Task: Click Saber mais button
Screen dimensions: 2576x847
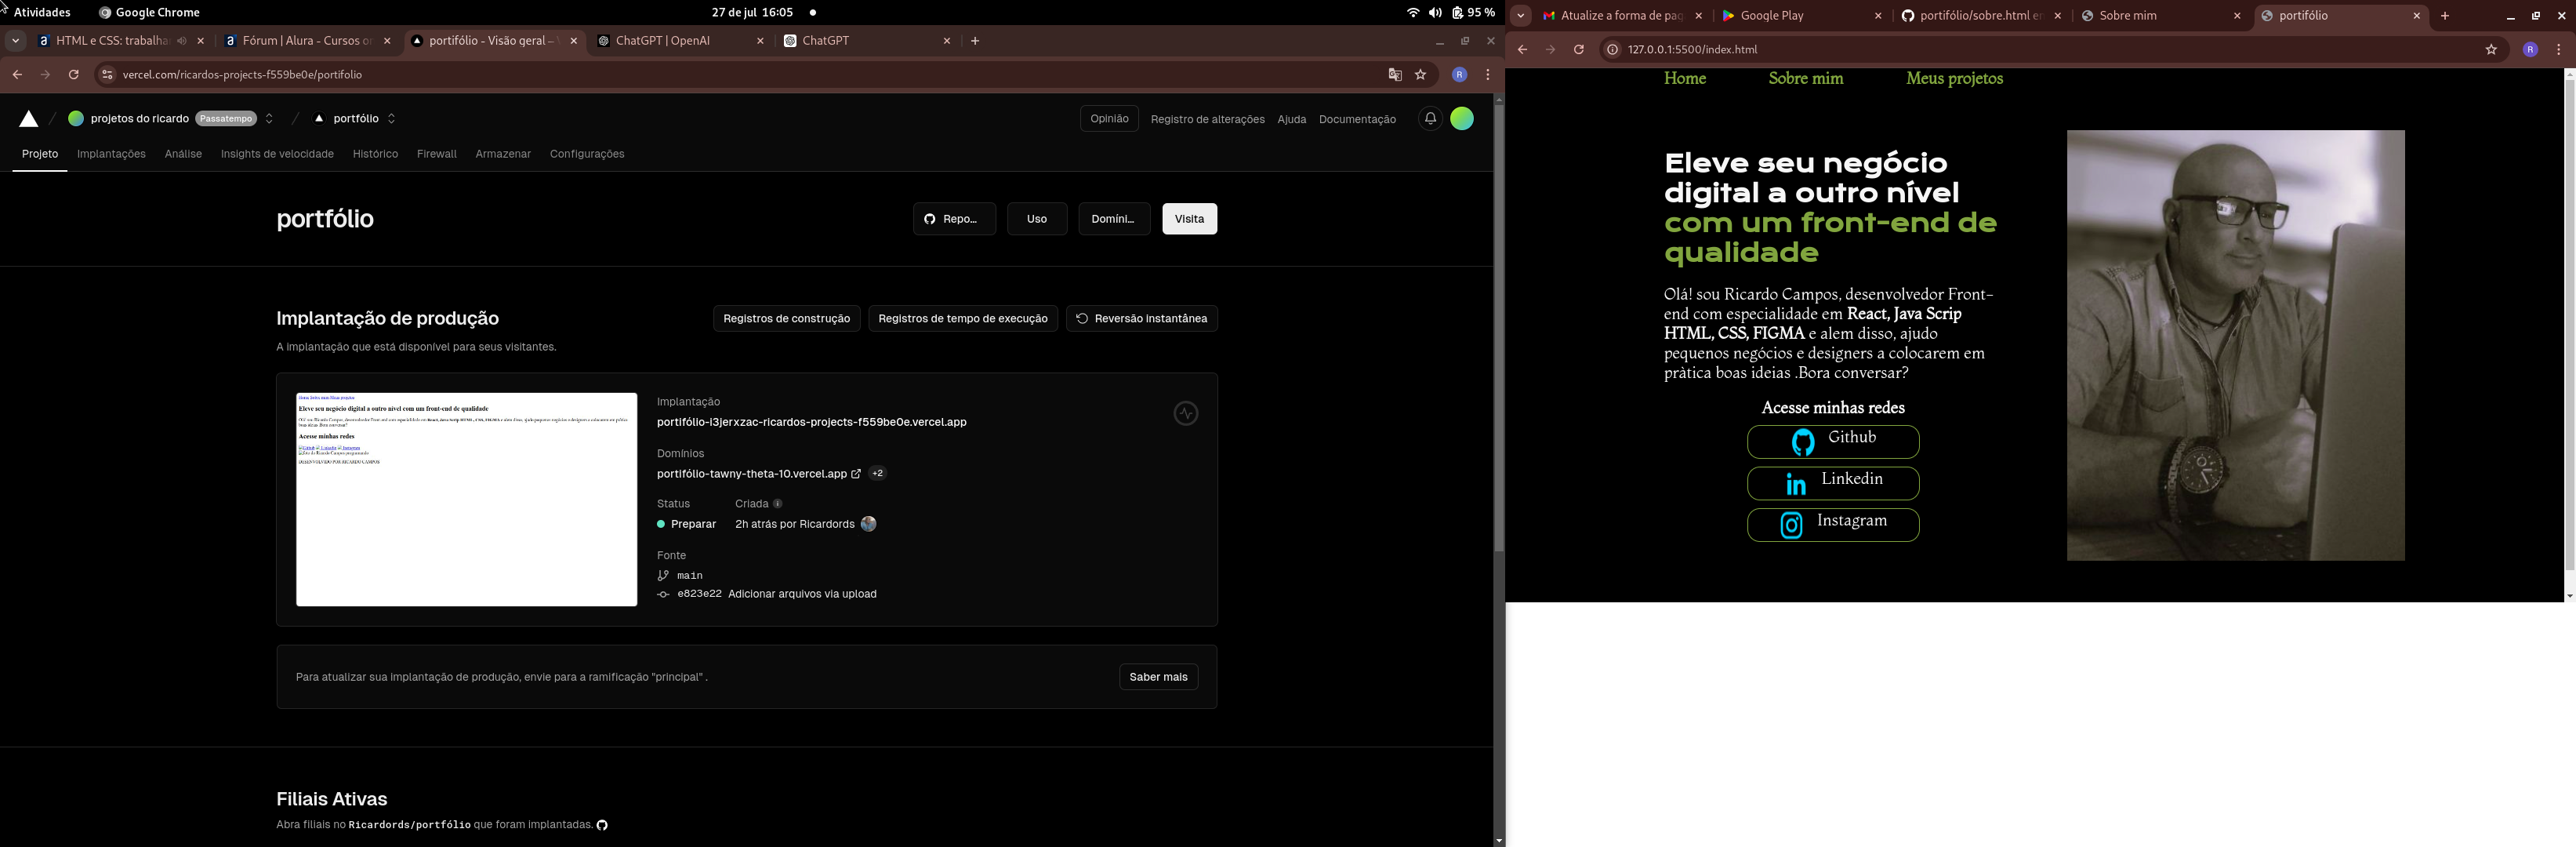Action: click(1158, 677)
